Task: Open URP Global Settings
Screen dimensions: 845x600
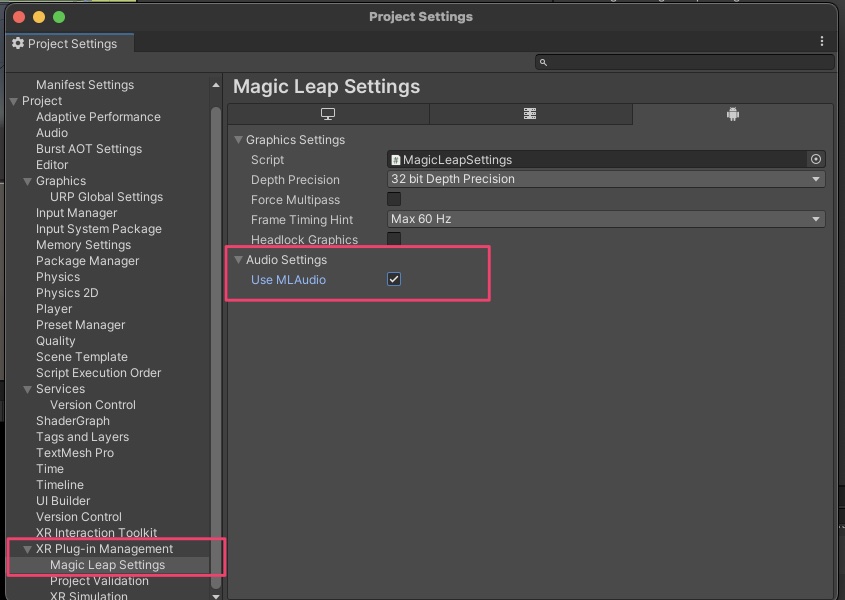Action: [x=106, y=197]
